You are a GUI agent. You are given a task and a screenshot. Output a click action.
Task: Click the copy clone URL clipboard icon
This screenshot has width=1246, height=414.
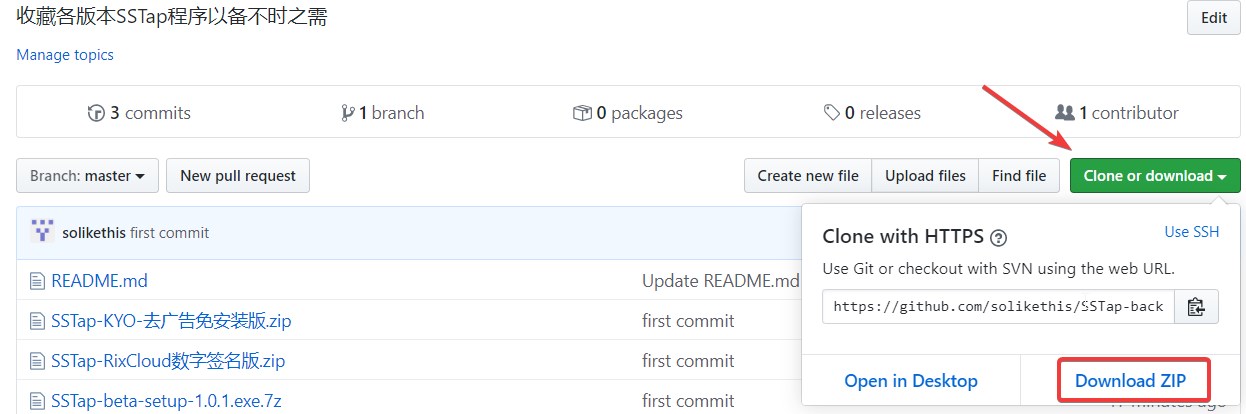pos(1196,307)
